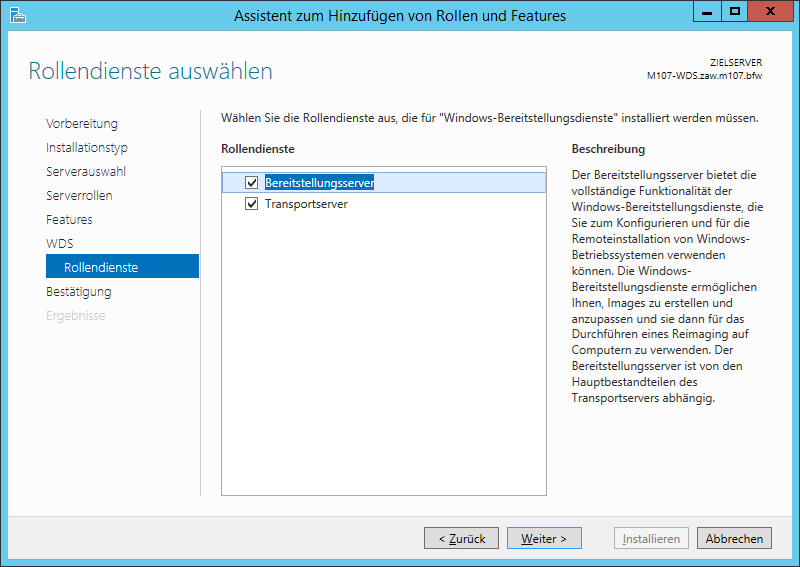The width and height of the screenshot is (800, 567).
Task: Jump to the Bestätigung step
Action: pos(79,292)
